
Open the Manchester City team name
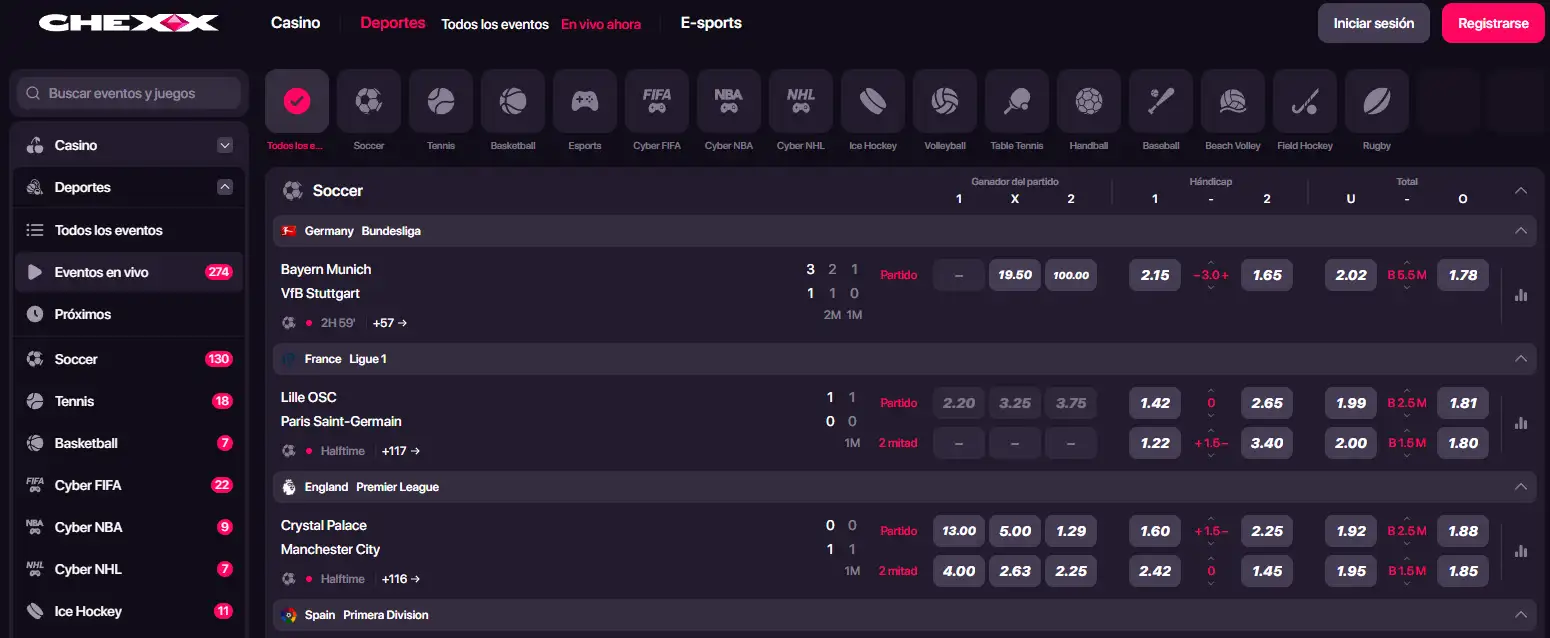tap(330, 549)
